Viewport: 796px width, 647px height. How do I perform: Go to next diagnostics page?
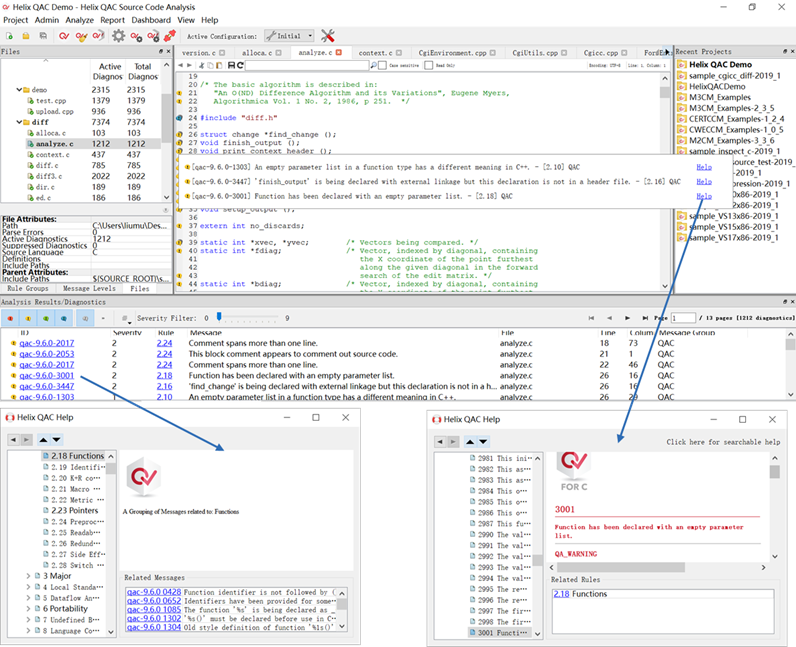click(x=627, y=318)
